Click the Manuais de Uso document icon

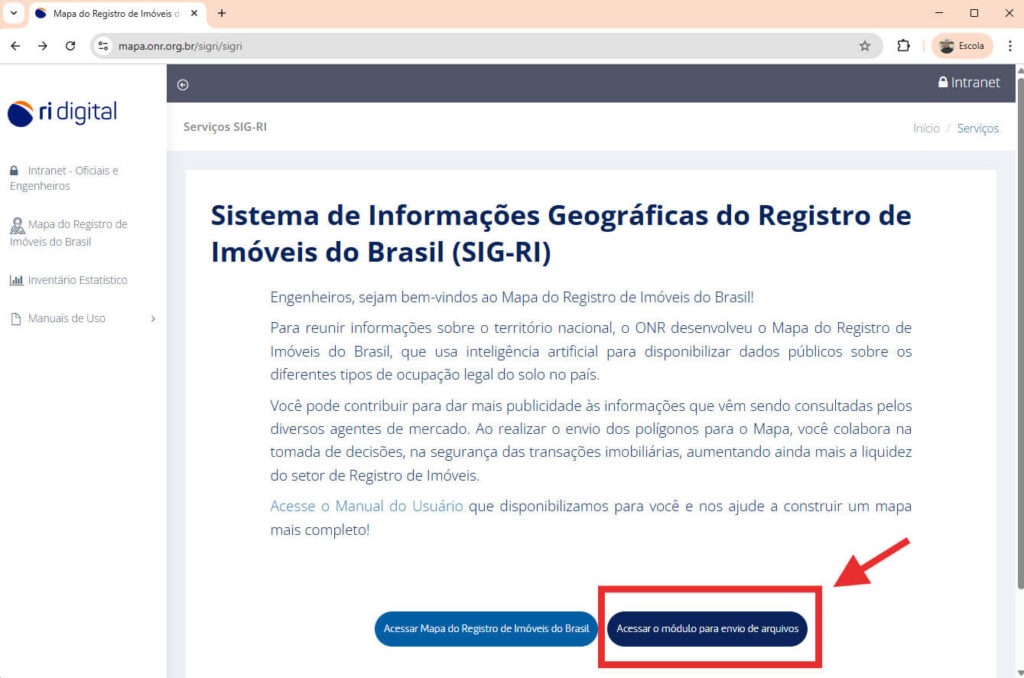click(x=14, y=318)
